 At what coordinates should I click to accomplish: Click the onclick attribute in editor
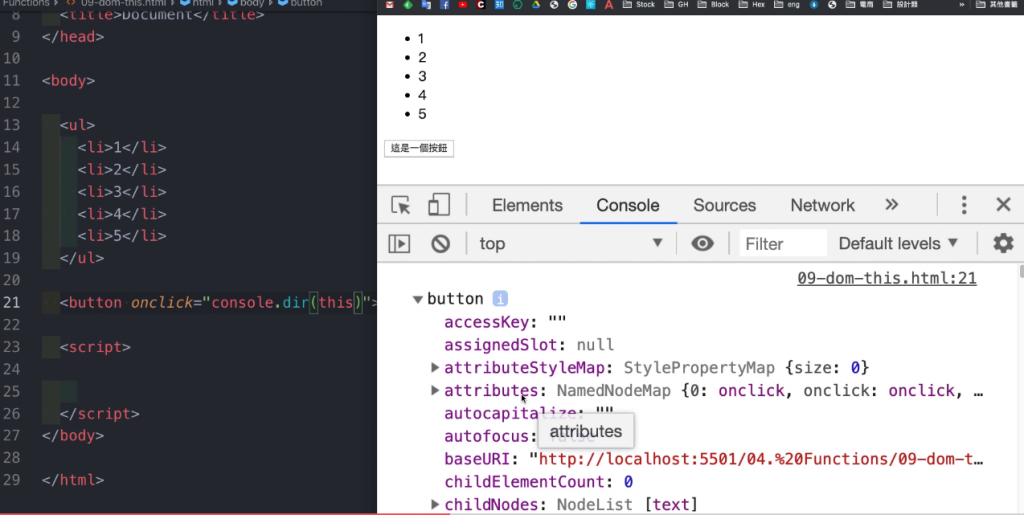coord(162,302)
